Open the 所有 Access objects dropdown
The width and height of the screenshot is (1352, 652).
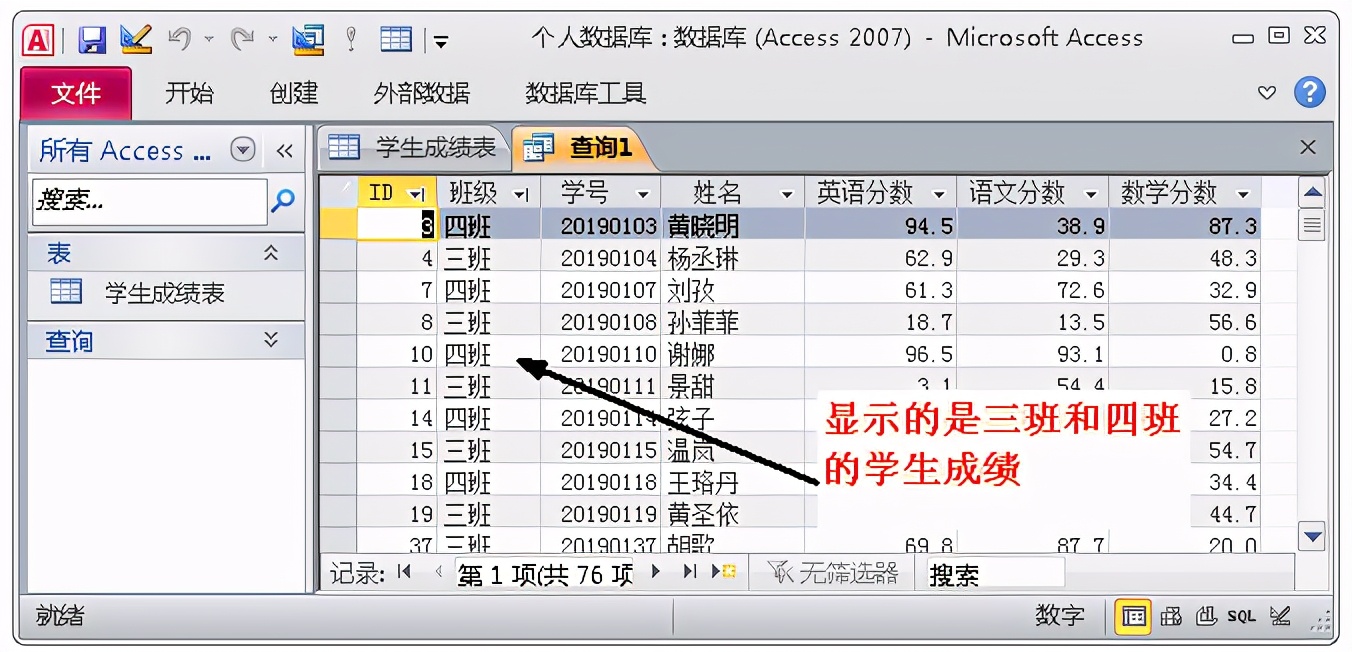point(242,150)
